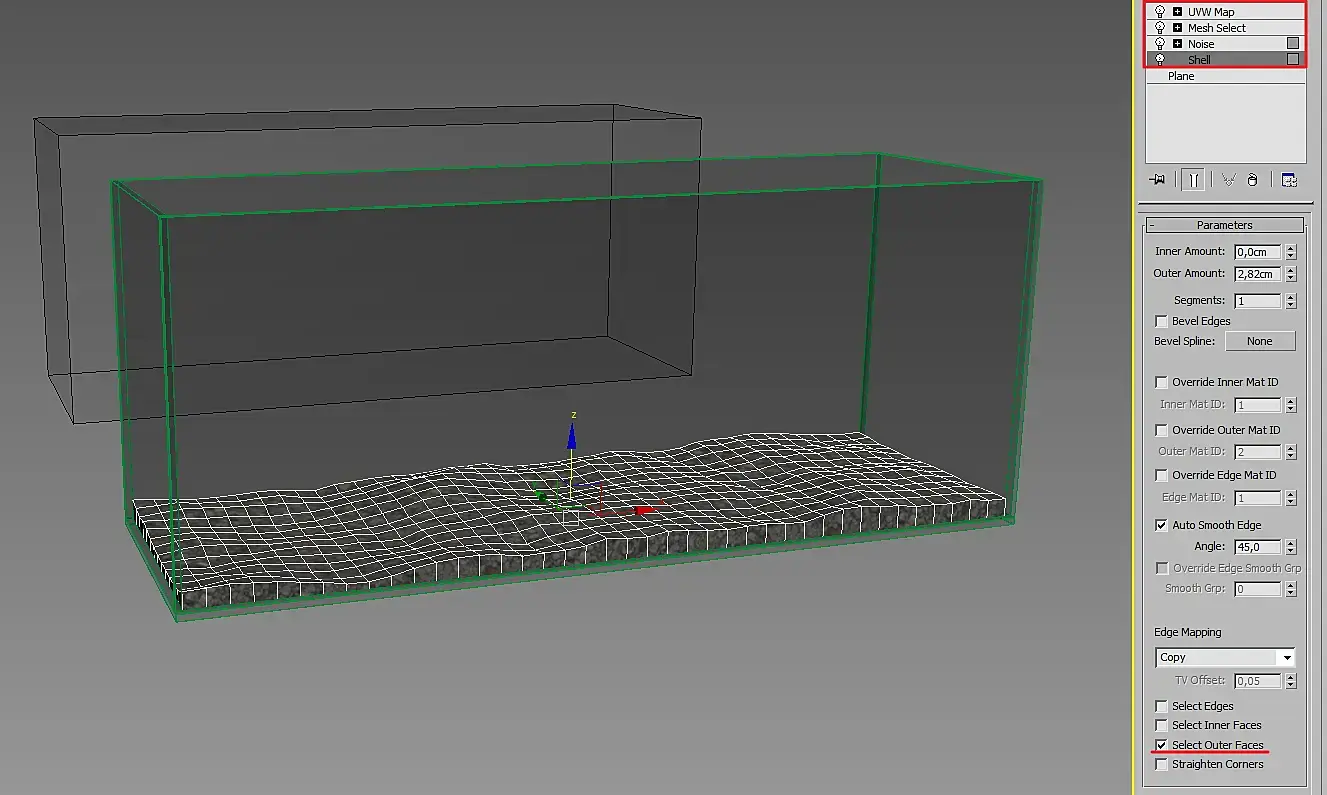Select the Mesh Select modifier in the stack
Viewport: 1327px width, 795px height.
[1225, 28]
